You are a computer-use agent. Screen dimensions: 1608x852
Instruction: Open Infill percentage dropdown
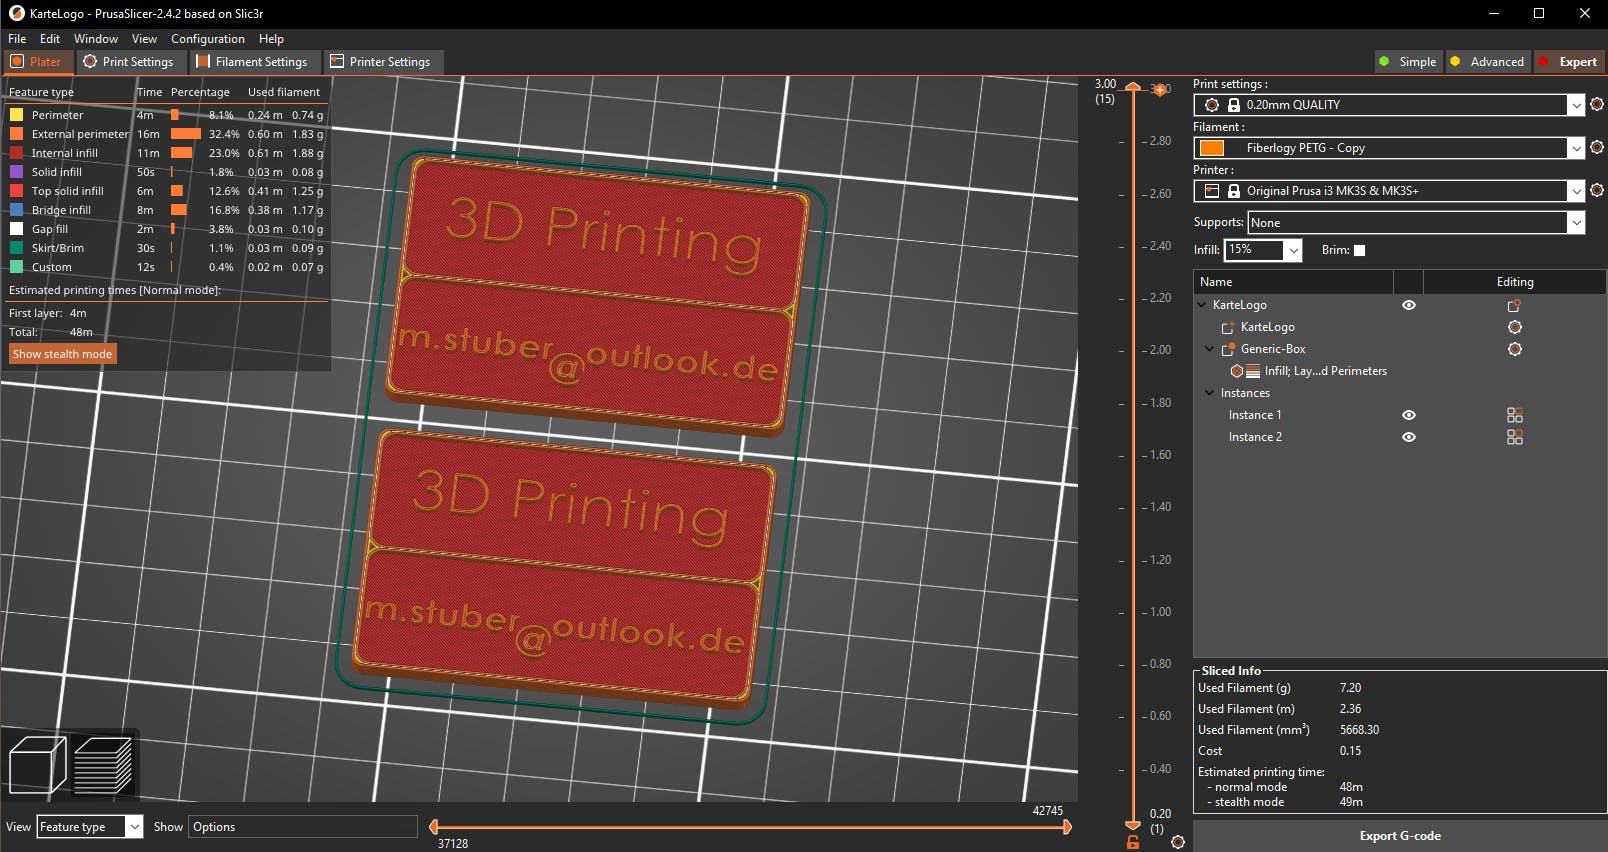pos(1293,250)
